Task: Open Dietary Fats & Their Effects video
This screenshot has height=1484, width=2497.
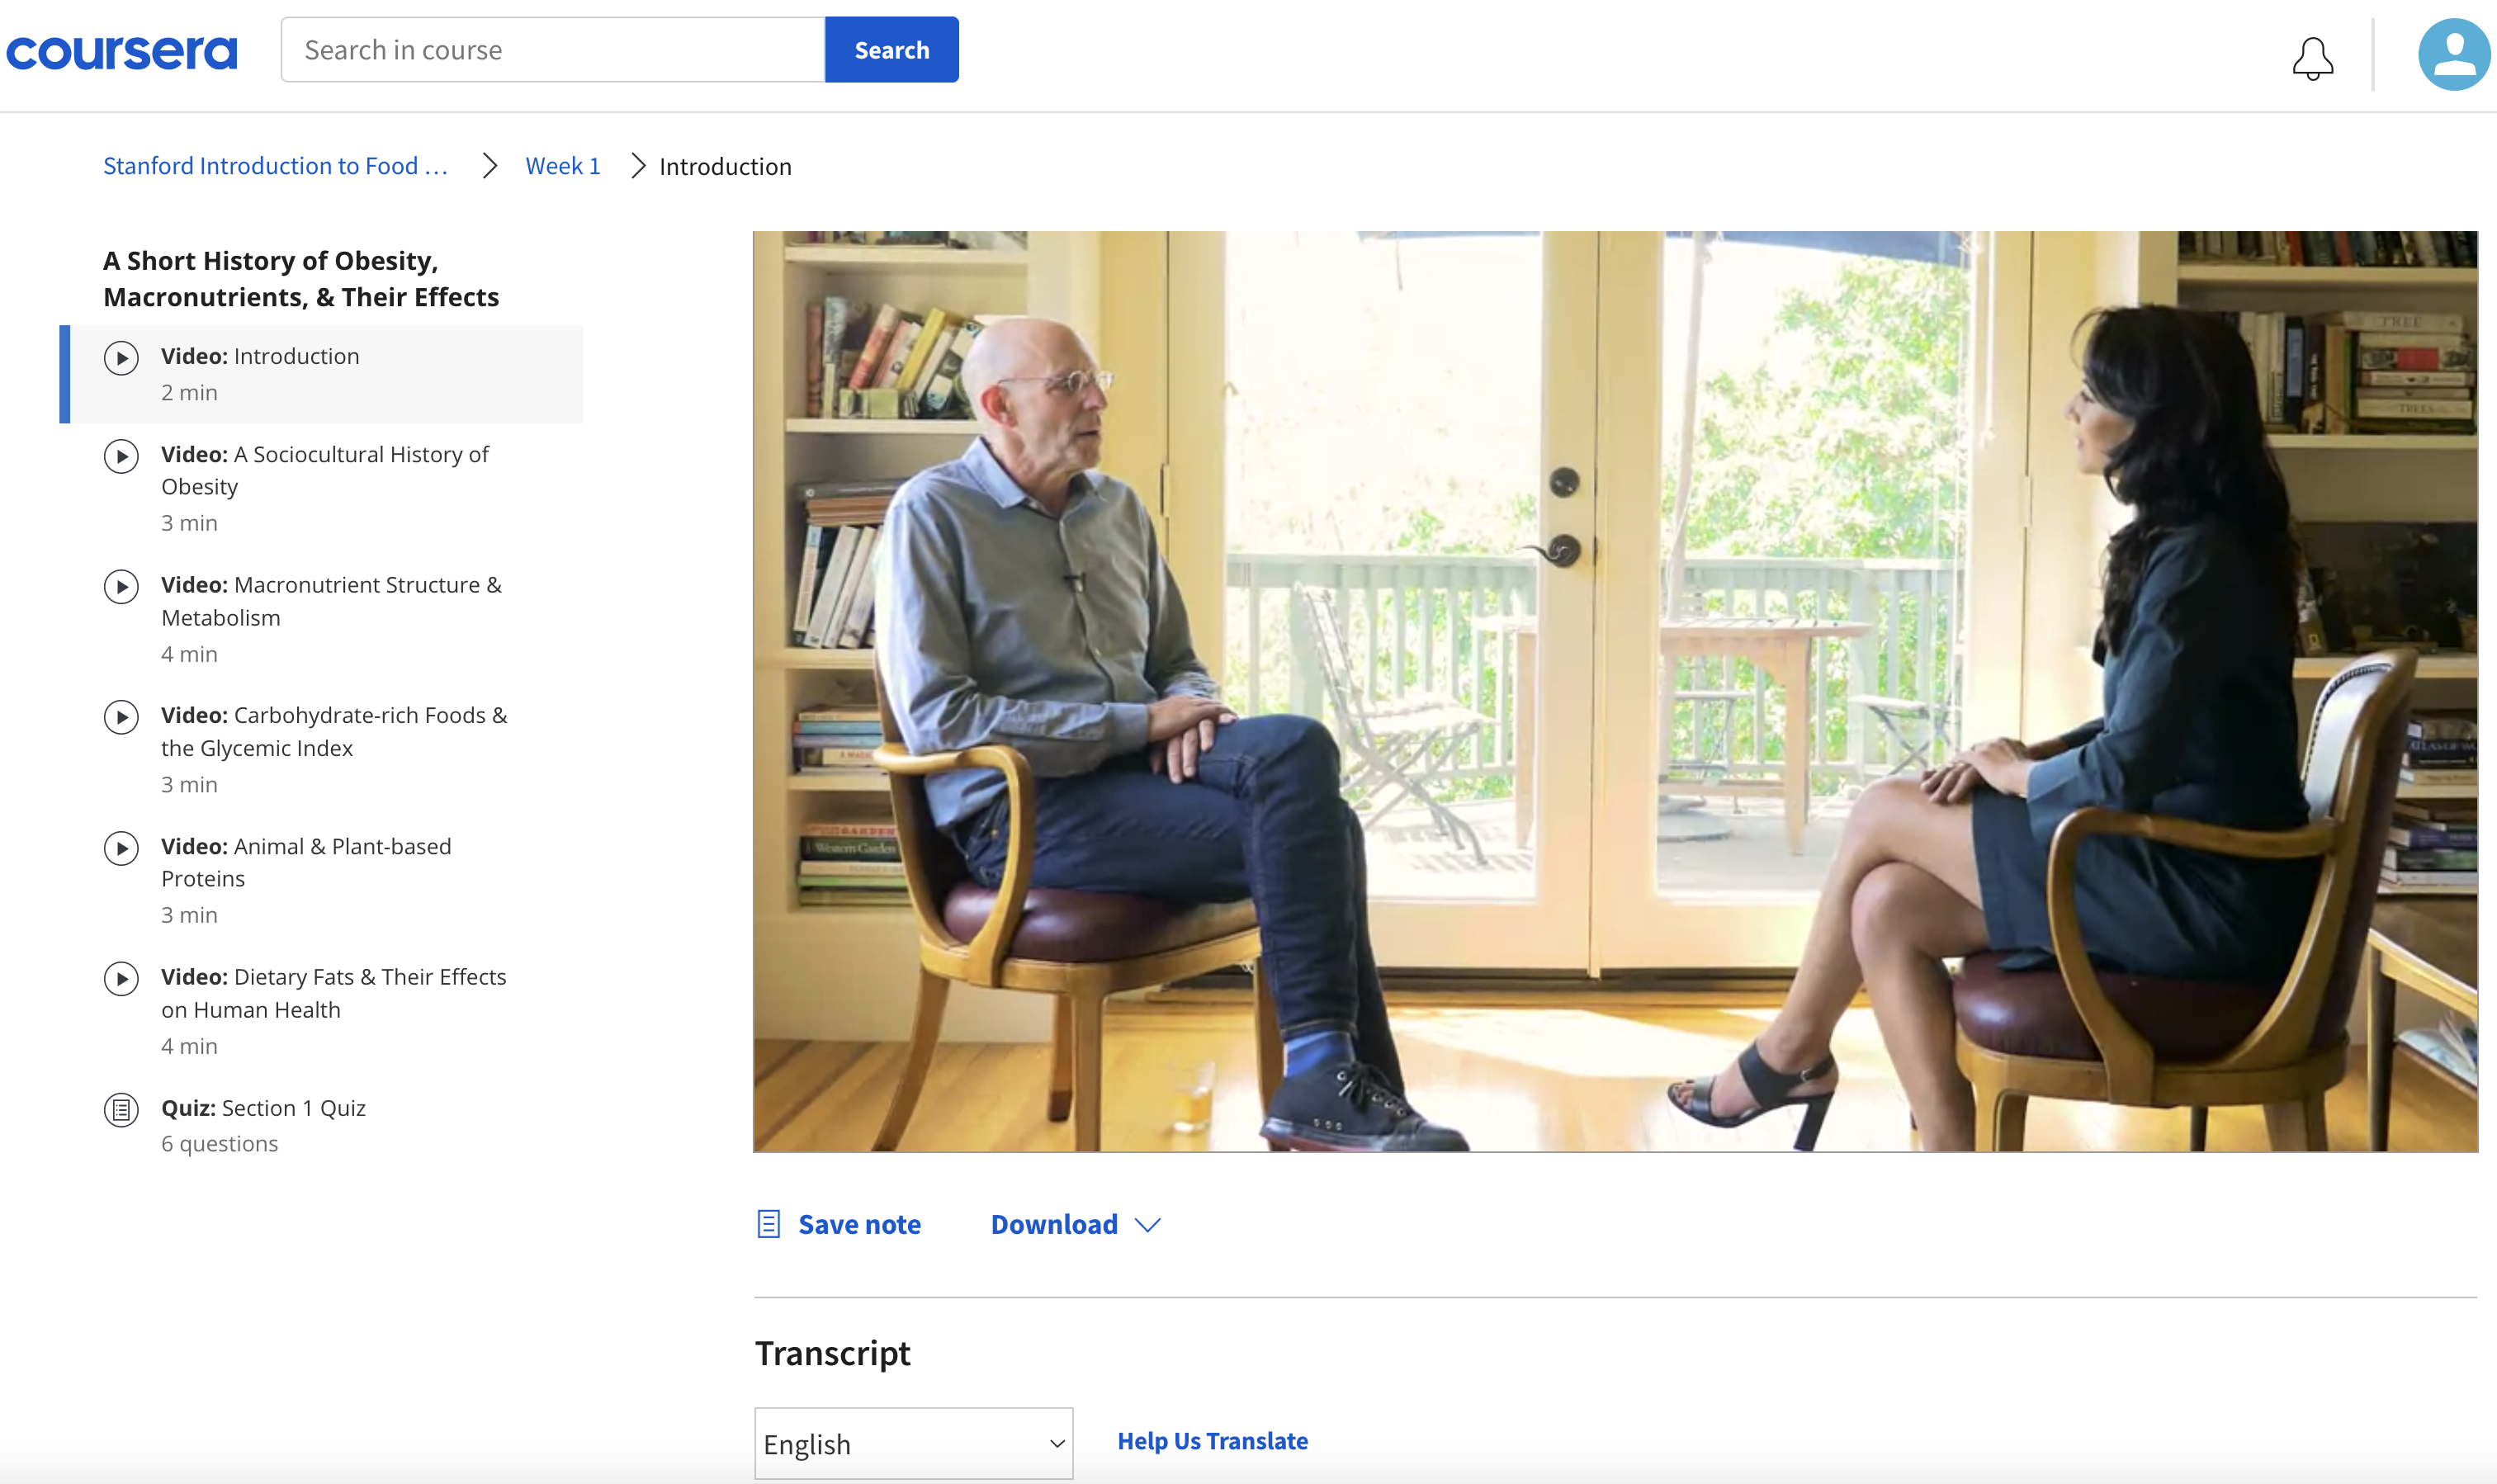Action: (334, 992)
